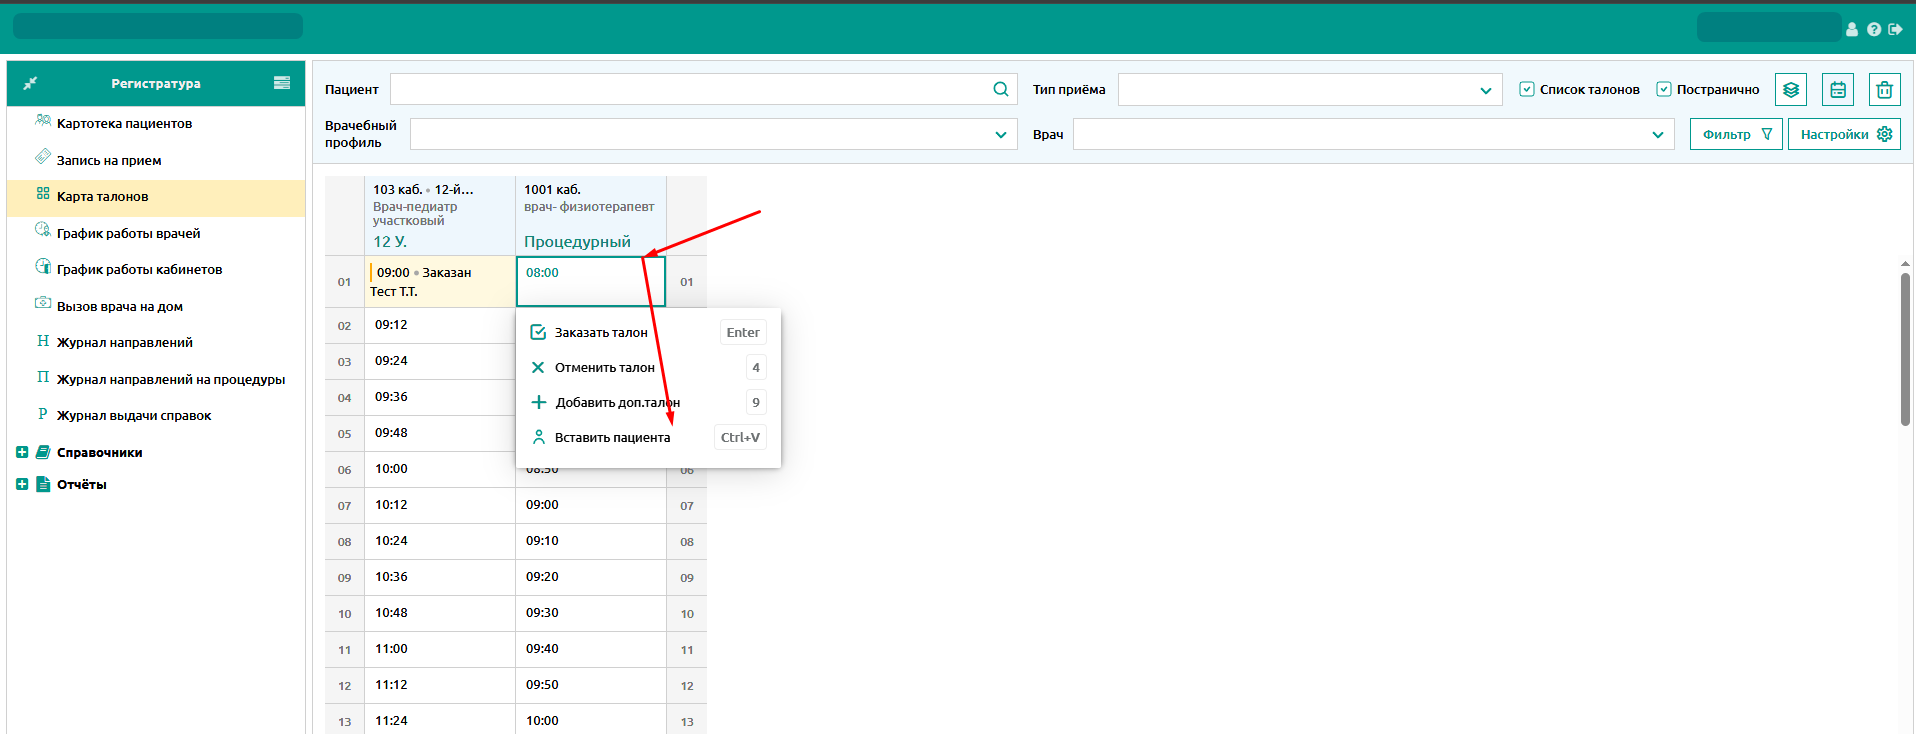Open the Настройки button
This screenshot has width=1916, height=734.
(x=1844, y=134)
